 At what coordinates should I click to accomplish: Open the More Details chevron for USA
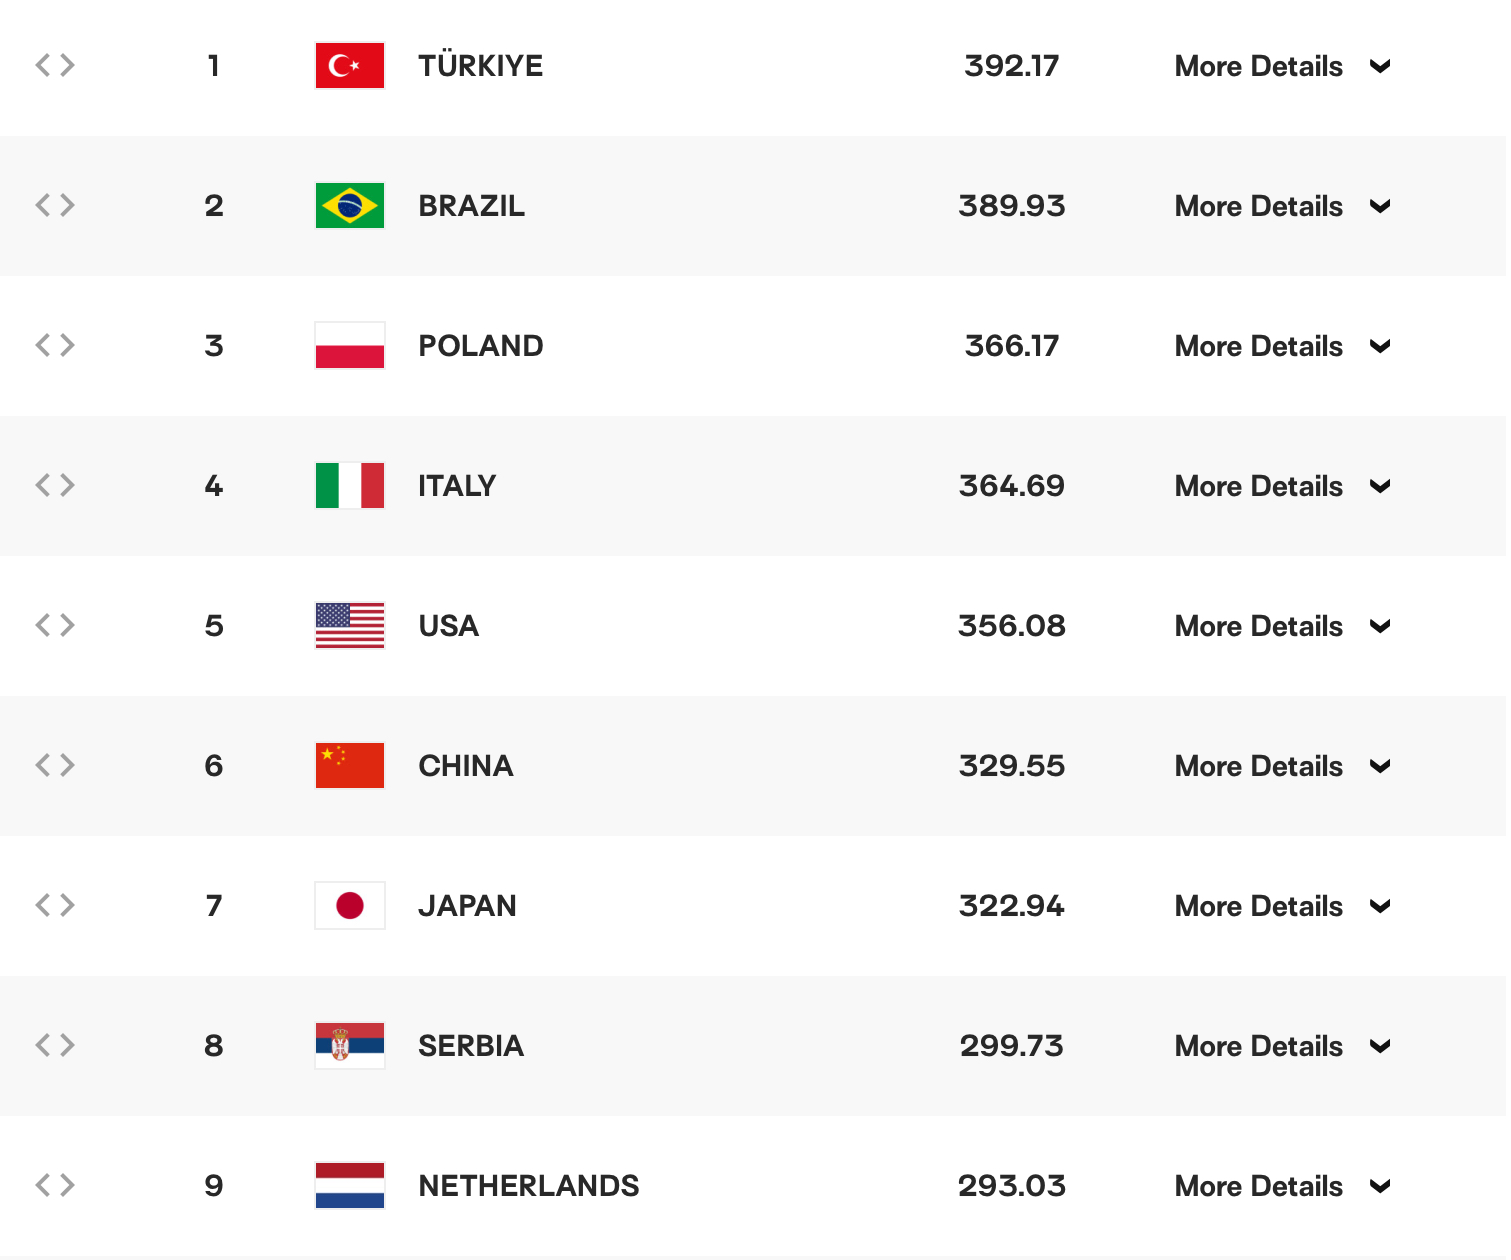[x=1380, y=627]
